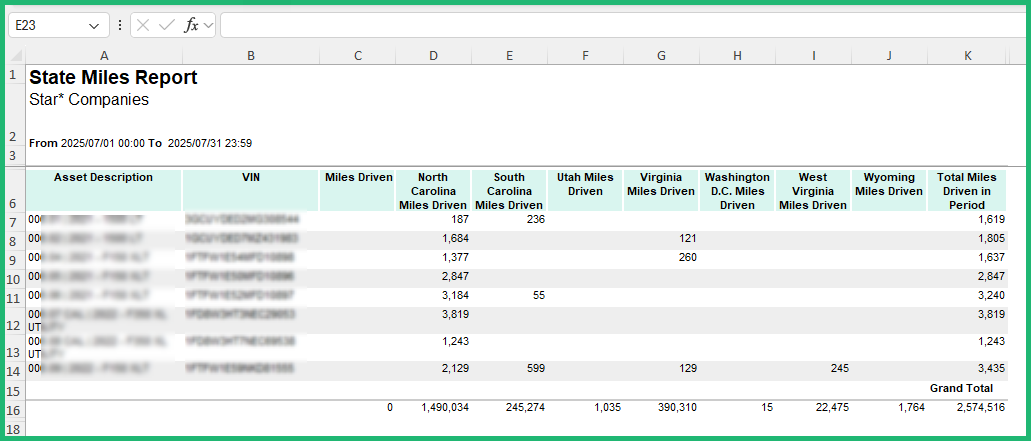Screen dimensions: 1031x441
Task: Click the Cancel (X) formula bar icon
Action: pyautogui.click(x=143, y=26)
